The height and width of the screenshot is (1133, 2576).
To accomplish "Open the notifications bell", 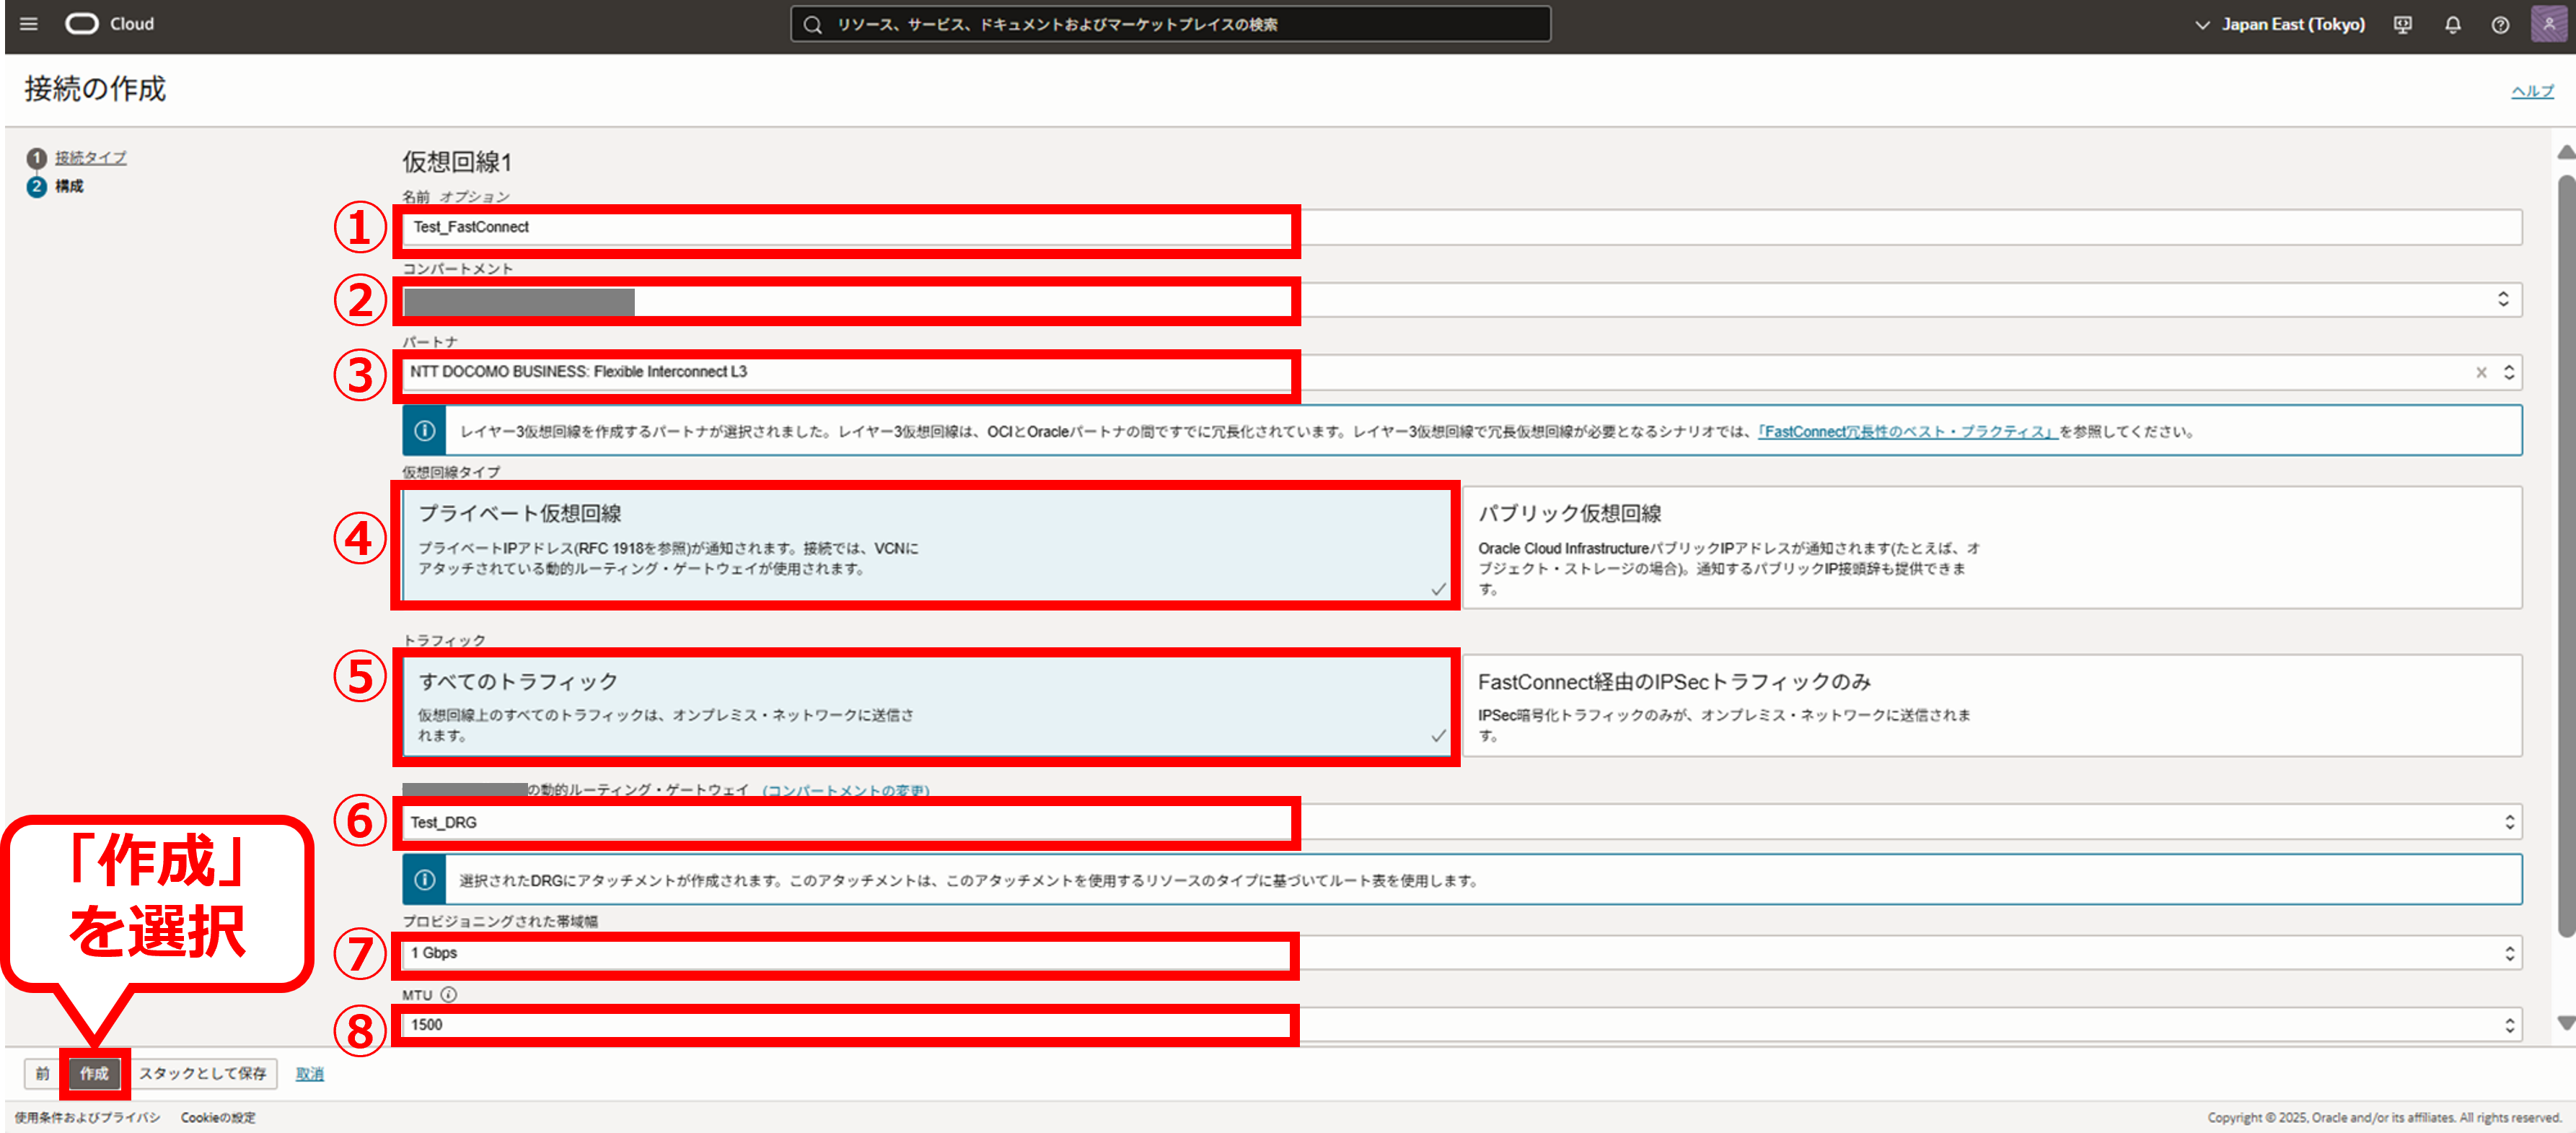I will (x=2452, y=25).
